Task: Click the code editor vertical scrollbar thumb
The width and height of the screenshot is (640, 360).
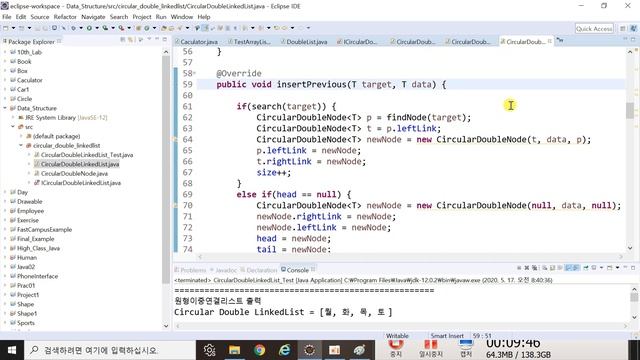Action: click(630, 110)
